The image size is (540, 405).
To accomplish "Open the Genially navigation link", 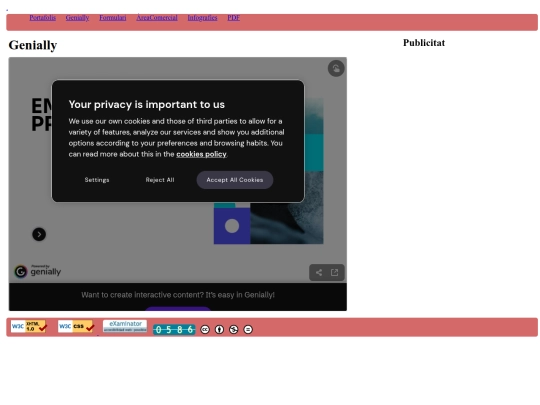I will 77,18.
